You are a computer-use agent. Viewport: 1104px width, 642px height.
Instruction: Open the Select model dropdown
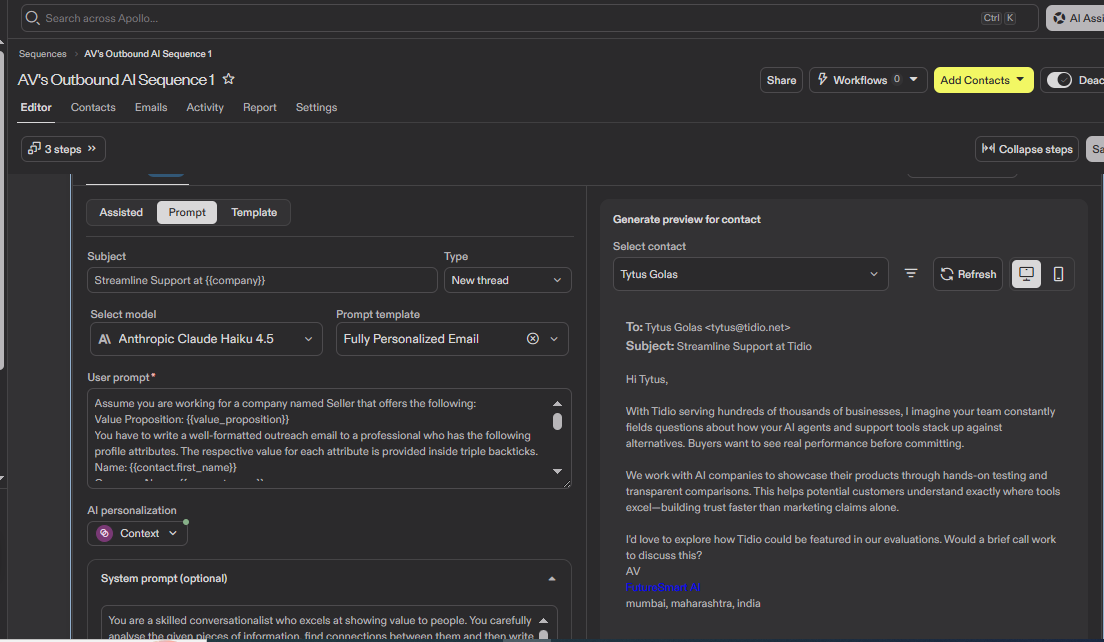coord(206,339)
